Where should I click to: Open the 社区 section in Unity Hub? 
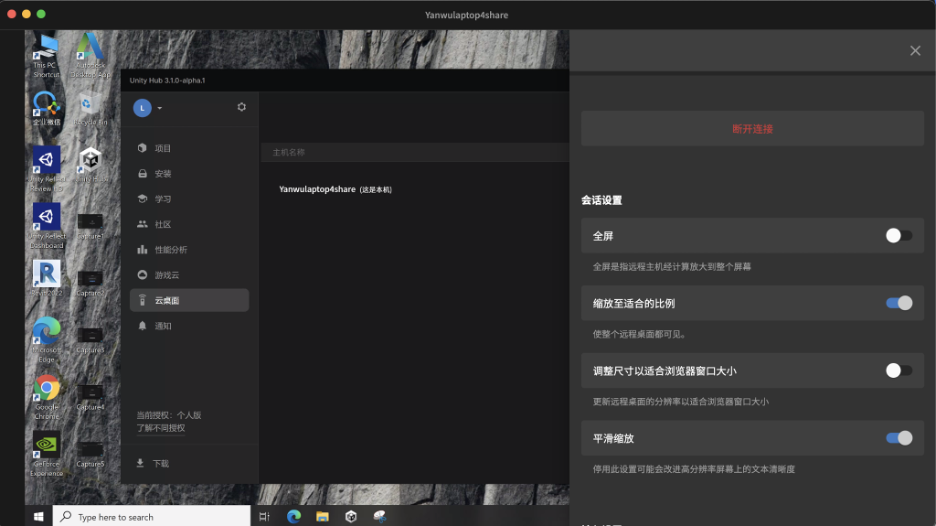tap(189, 224)
